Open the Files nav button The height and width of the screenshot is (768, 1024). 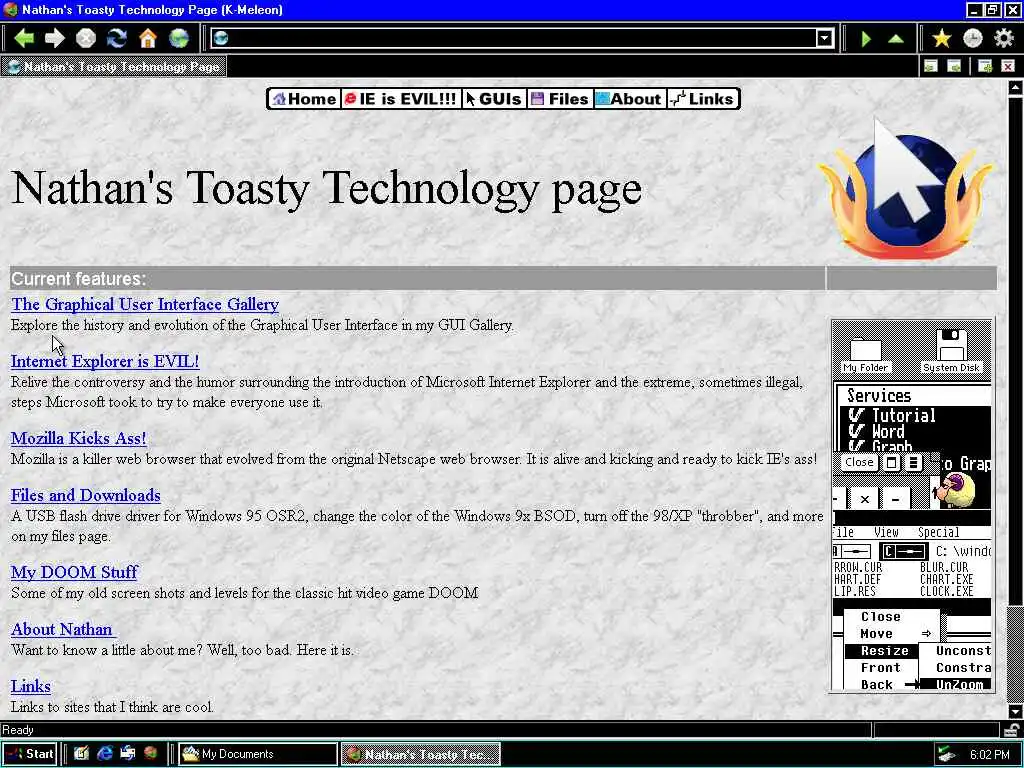pos(560,99)
